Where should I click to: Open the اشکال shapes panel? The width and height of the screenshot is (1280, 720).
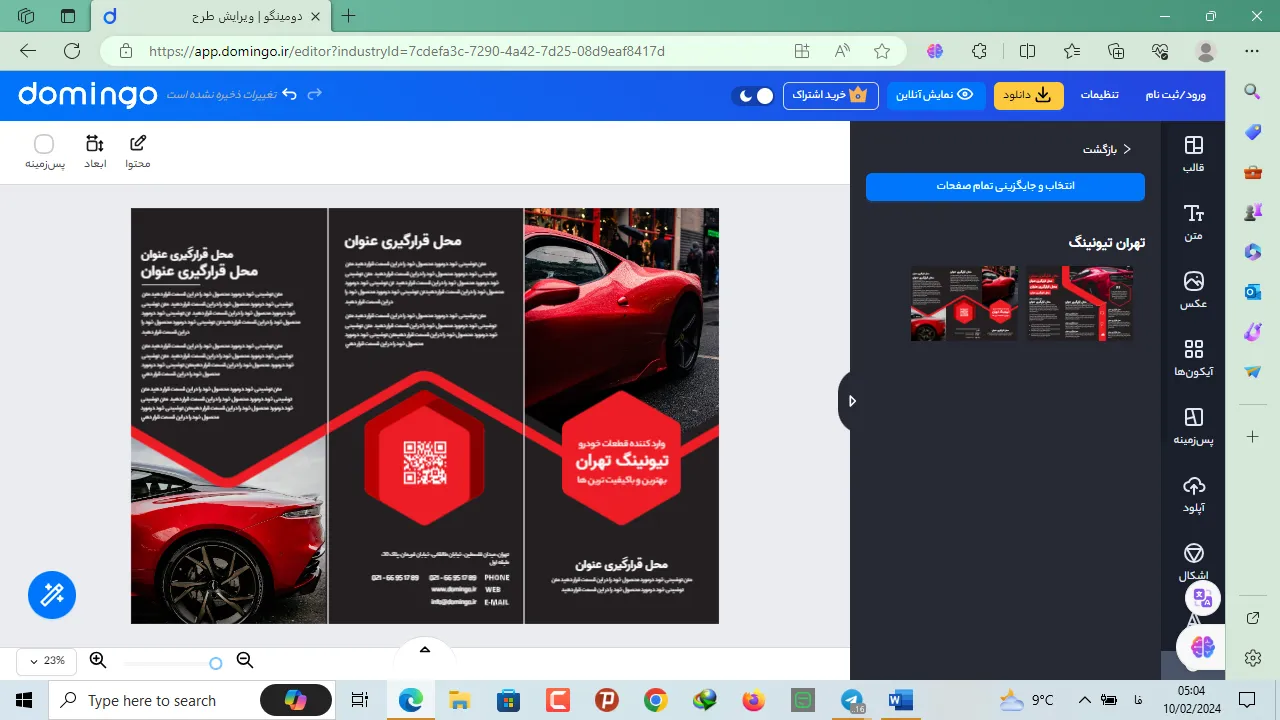(x=1193, y=562)
